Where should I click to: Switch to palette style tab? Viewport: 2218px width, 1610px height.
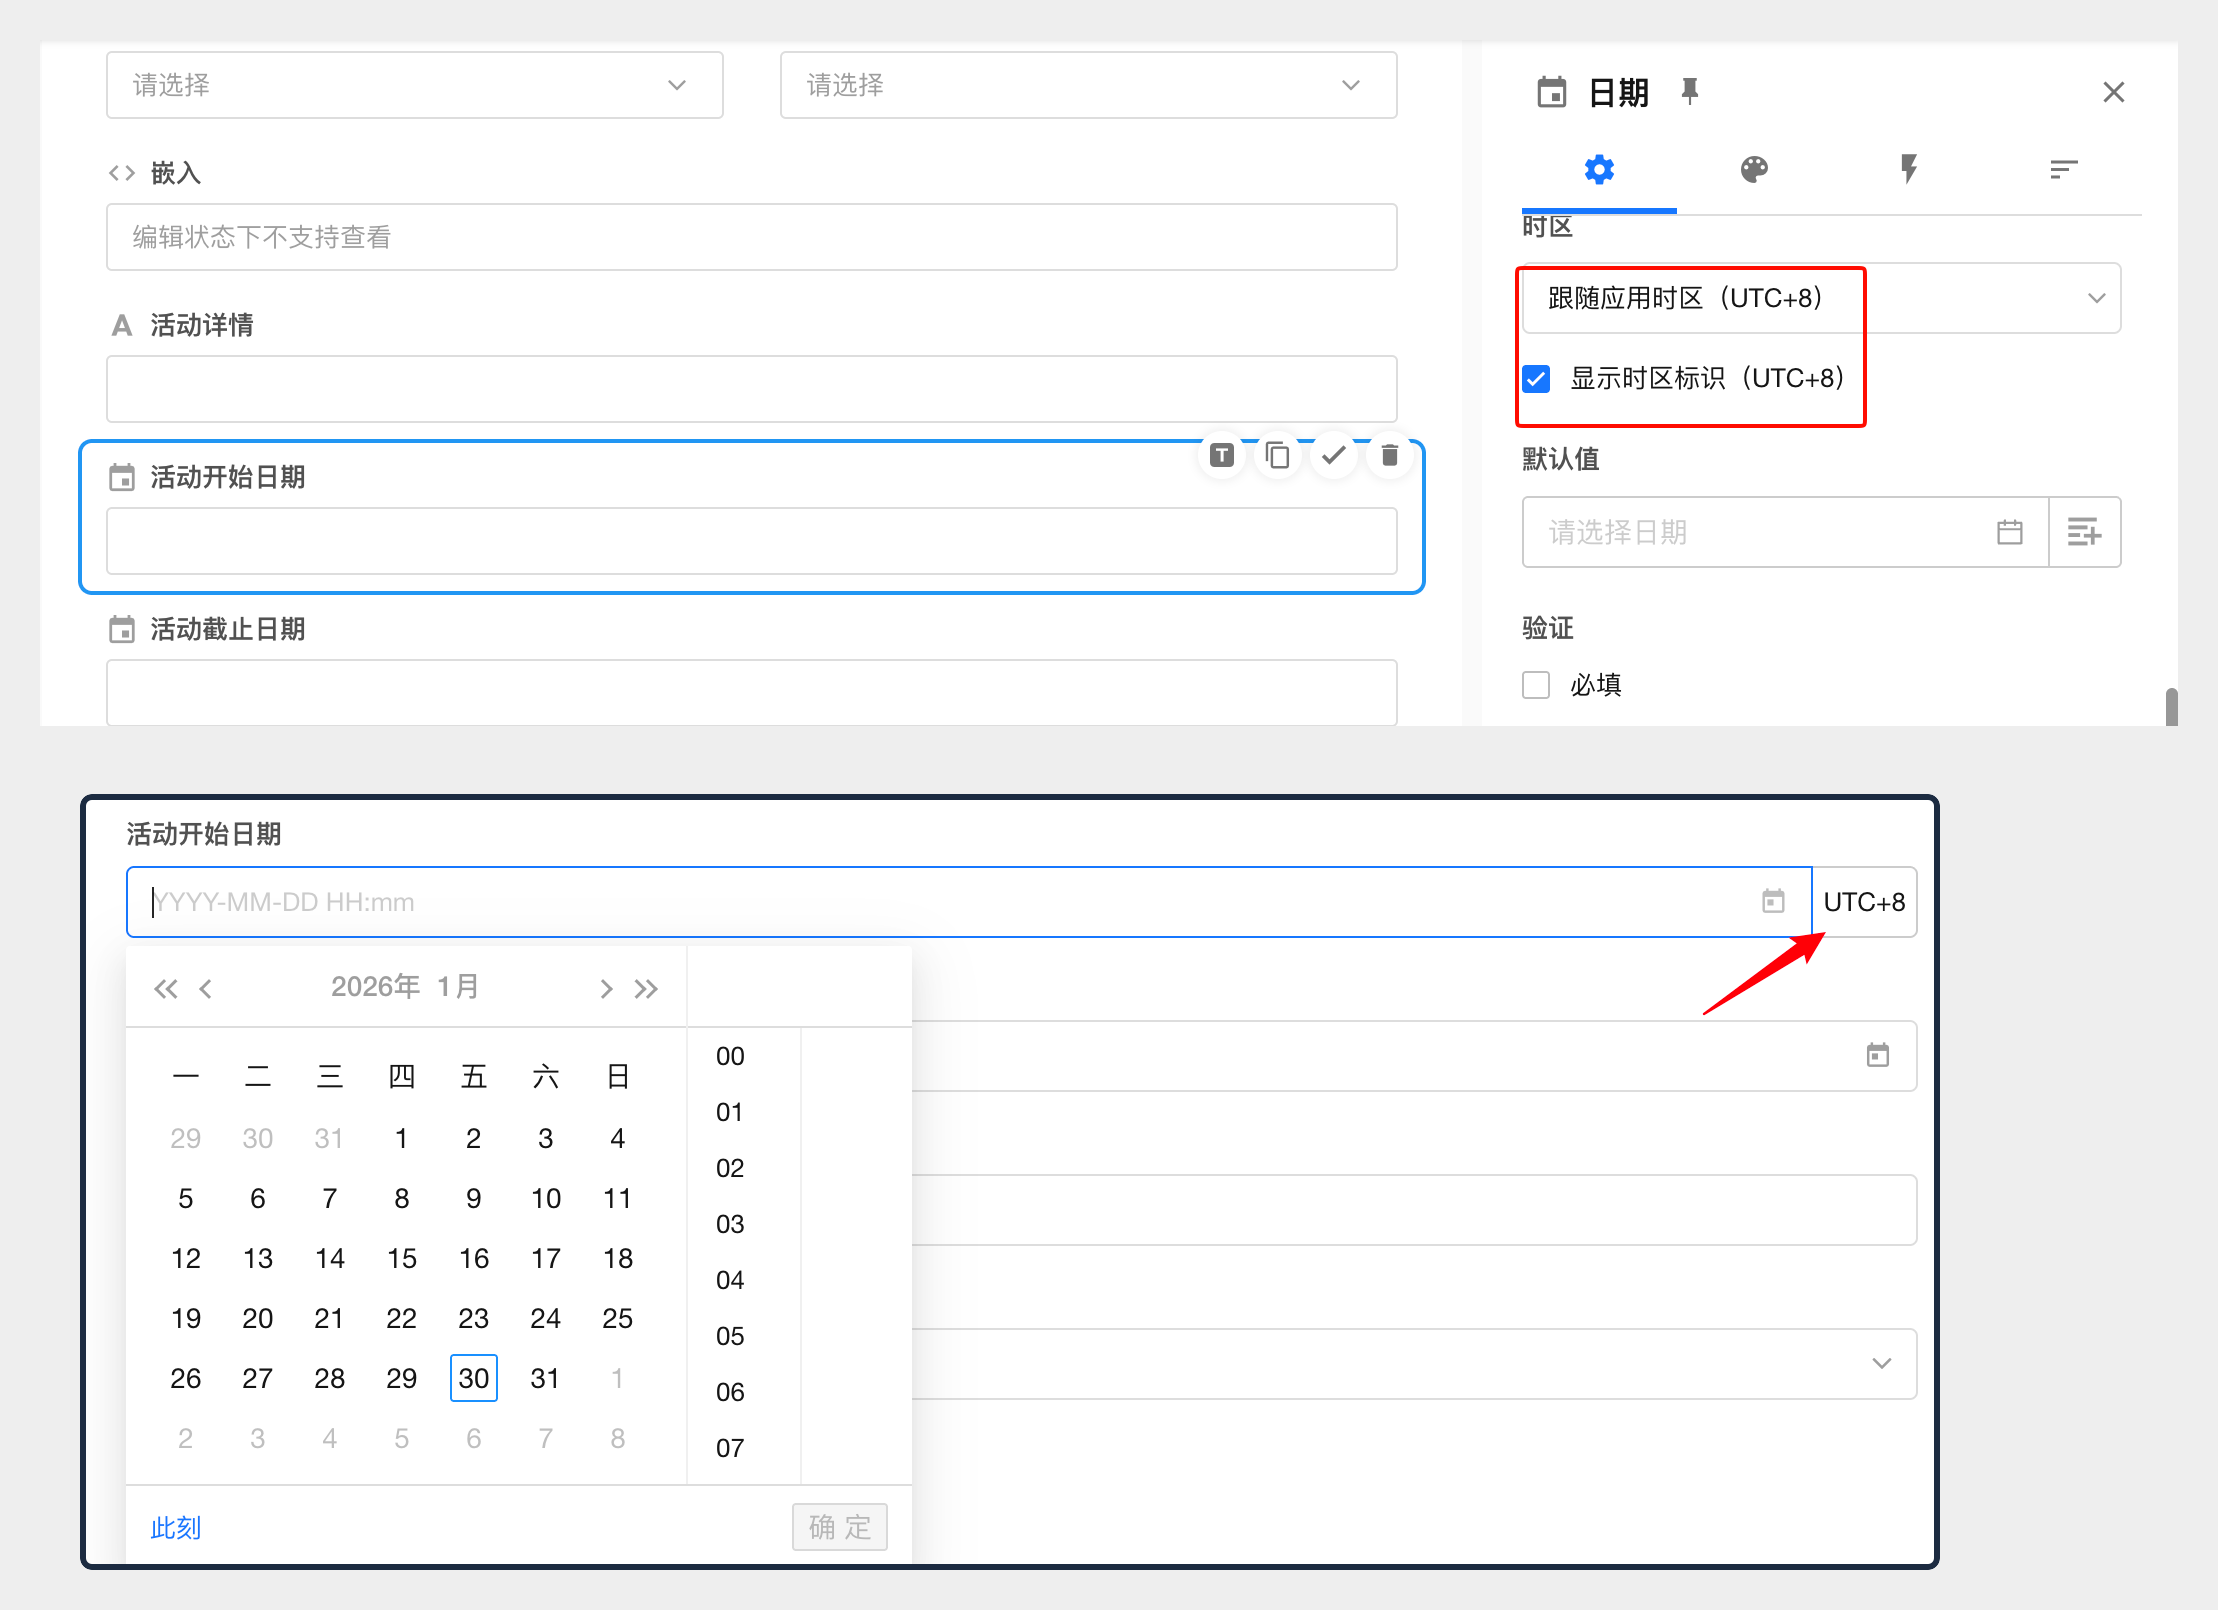1754,169
